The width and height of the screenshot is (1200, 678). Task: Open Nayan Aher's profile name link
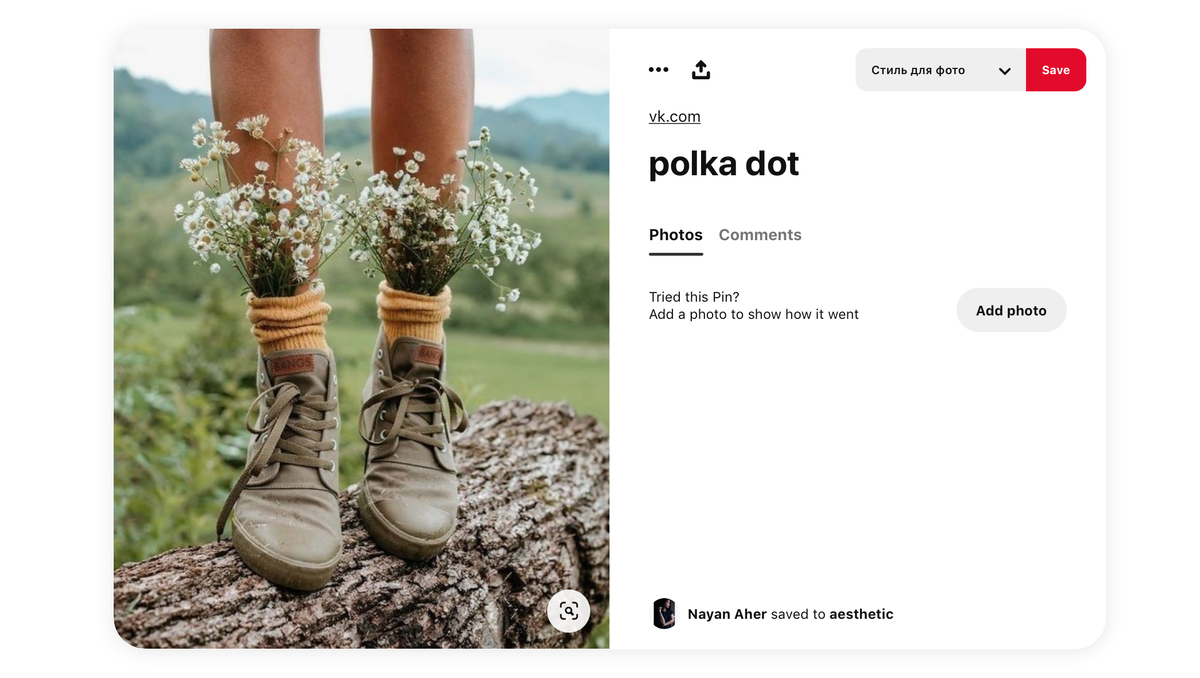tap(727, 614)
